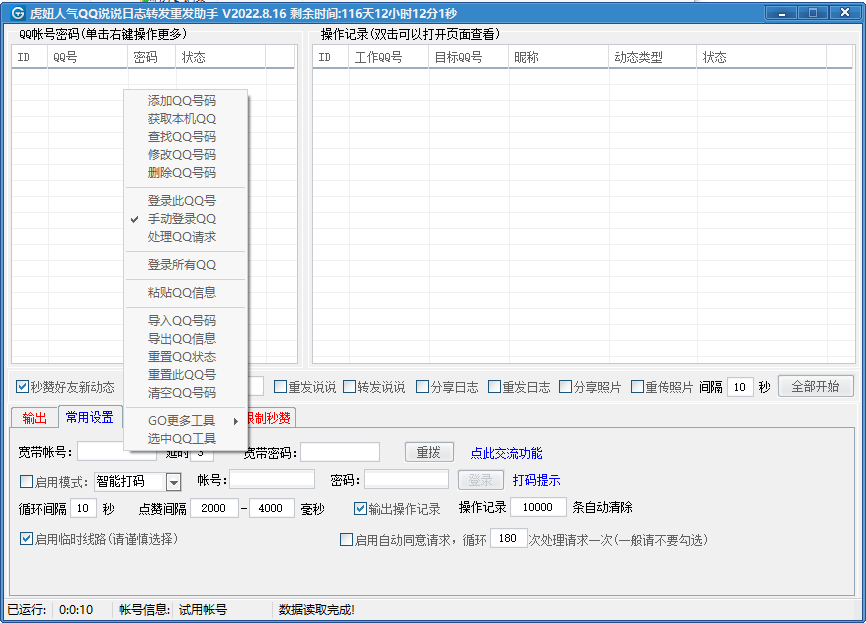Close the QQ assistant window
Image resolution: width=866 pixels, height=623 pixels.
(x=844, y=13)
